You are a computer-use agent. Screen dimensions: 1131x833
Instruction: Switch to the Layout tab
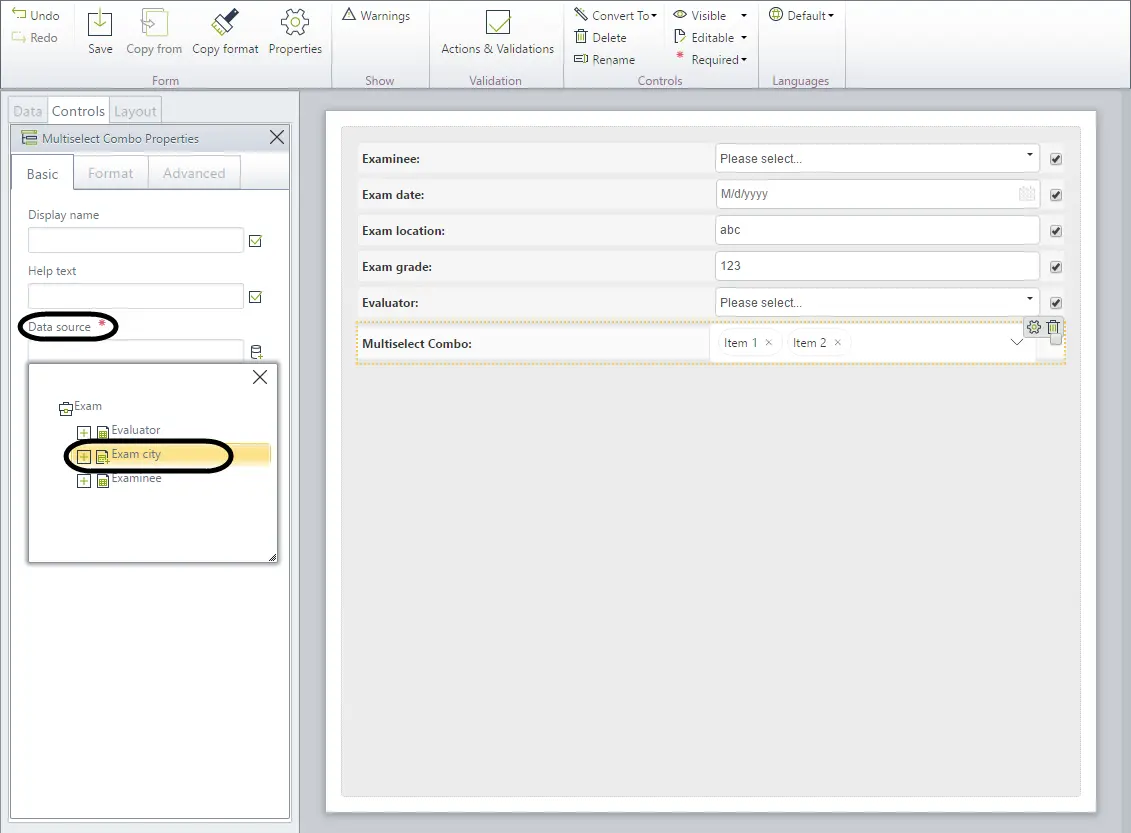[x=135, y=111]
